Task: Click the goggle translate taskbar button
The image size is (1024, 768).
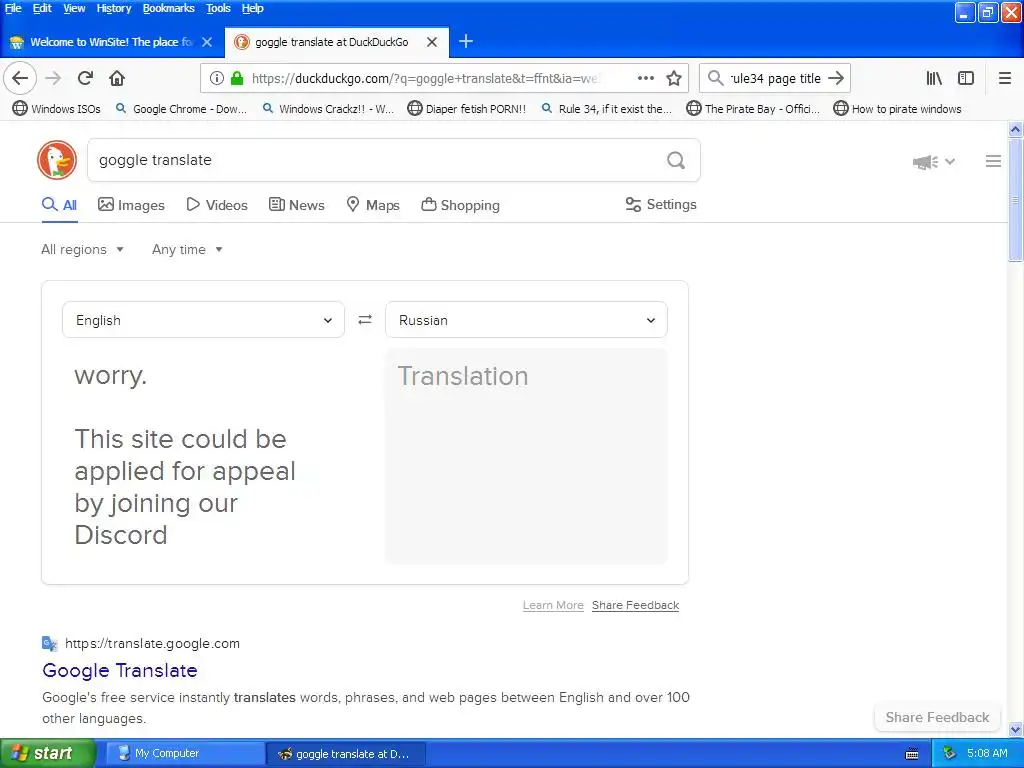Action: [346, 754]
